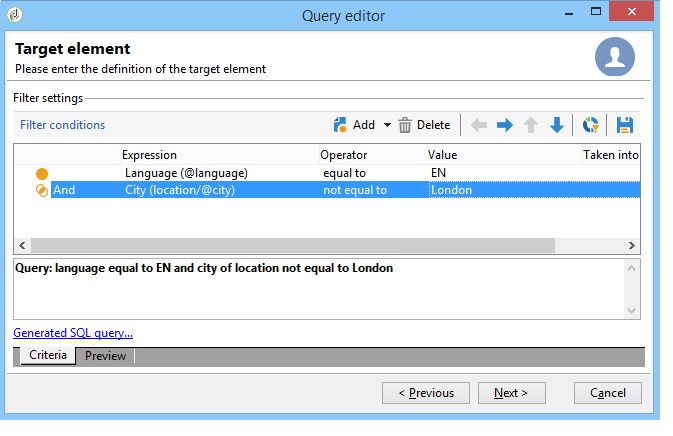Image resolution: width=673 pixels, height=436 pixels.
Task: Select the Criteria tab
Action: (48, 355)
